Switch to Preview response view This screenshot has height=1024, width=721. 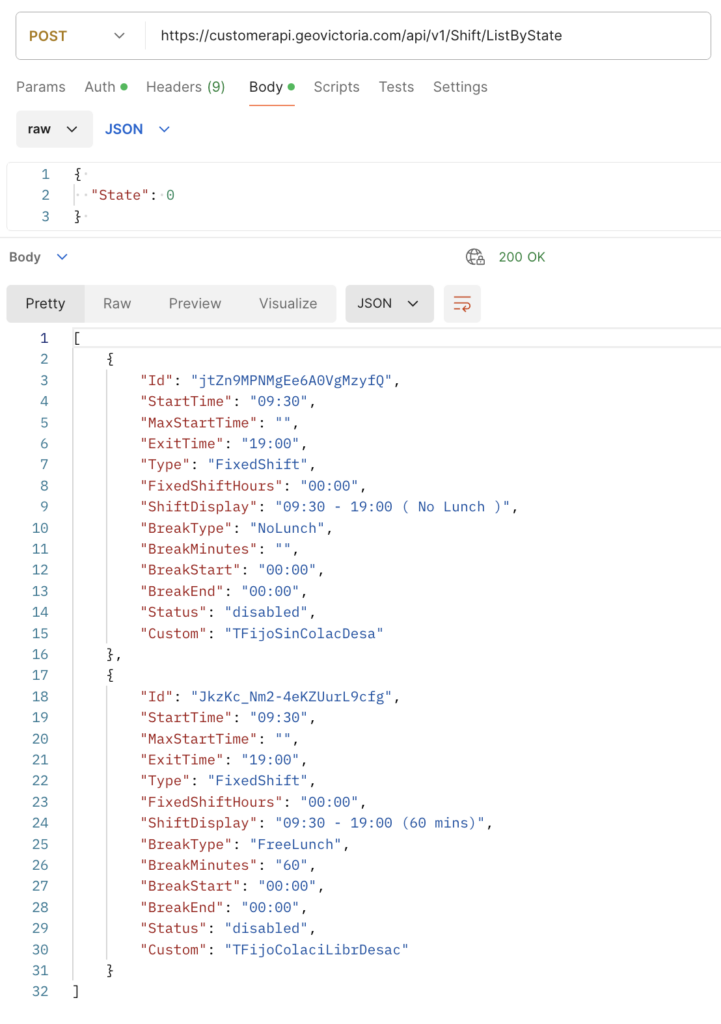click(x=195, y=304)
